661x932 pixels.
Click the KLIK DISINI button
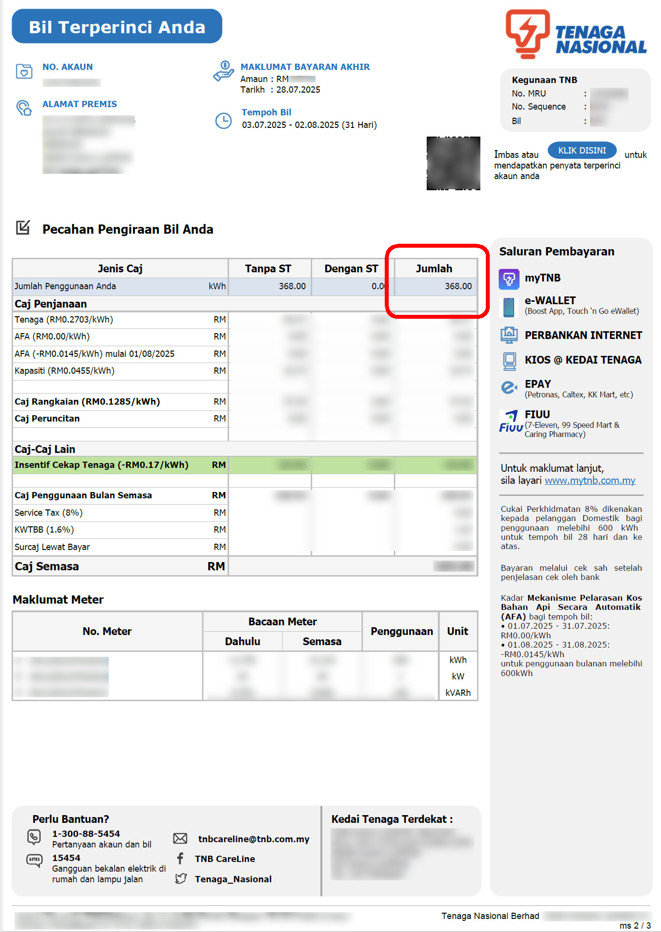pos(582,151)
